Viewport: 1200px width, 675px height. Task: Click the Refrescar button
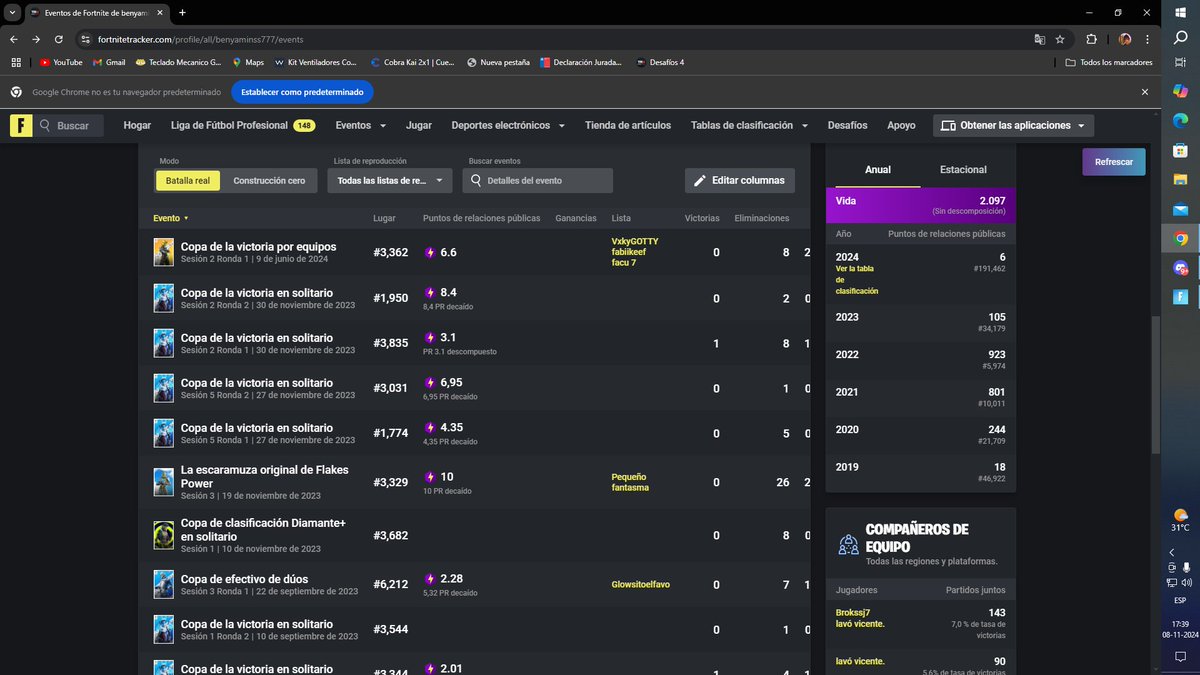[x=1114, y=162]
